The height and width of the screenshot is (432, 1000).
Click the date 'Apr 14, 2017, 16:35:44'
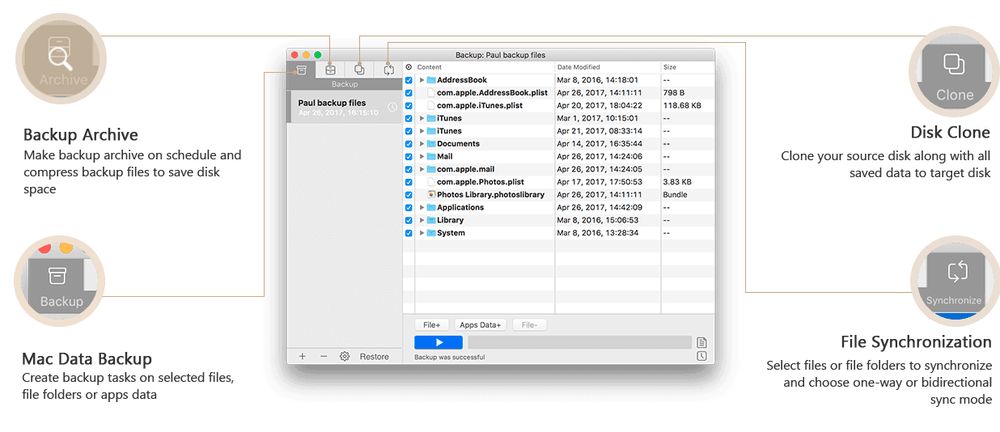click(599, 144)
